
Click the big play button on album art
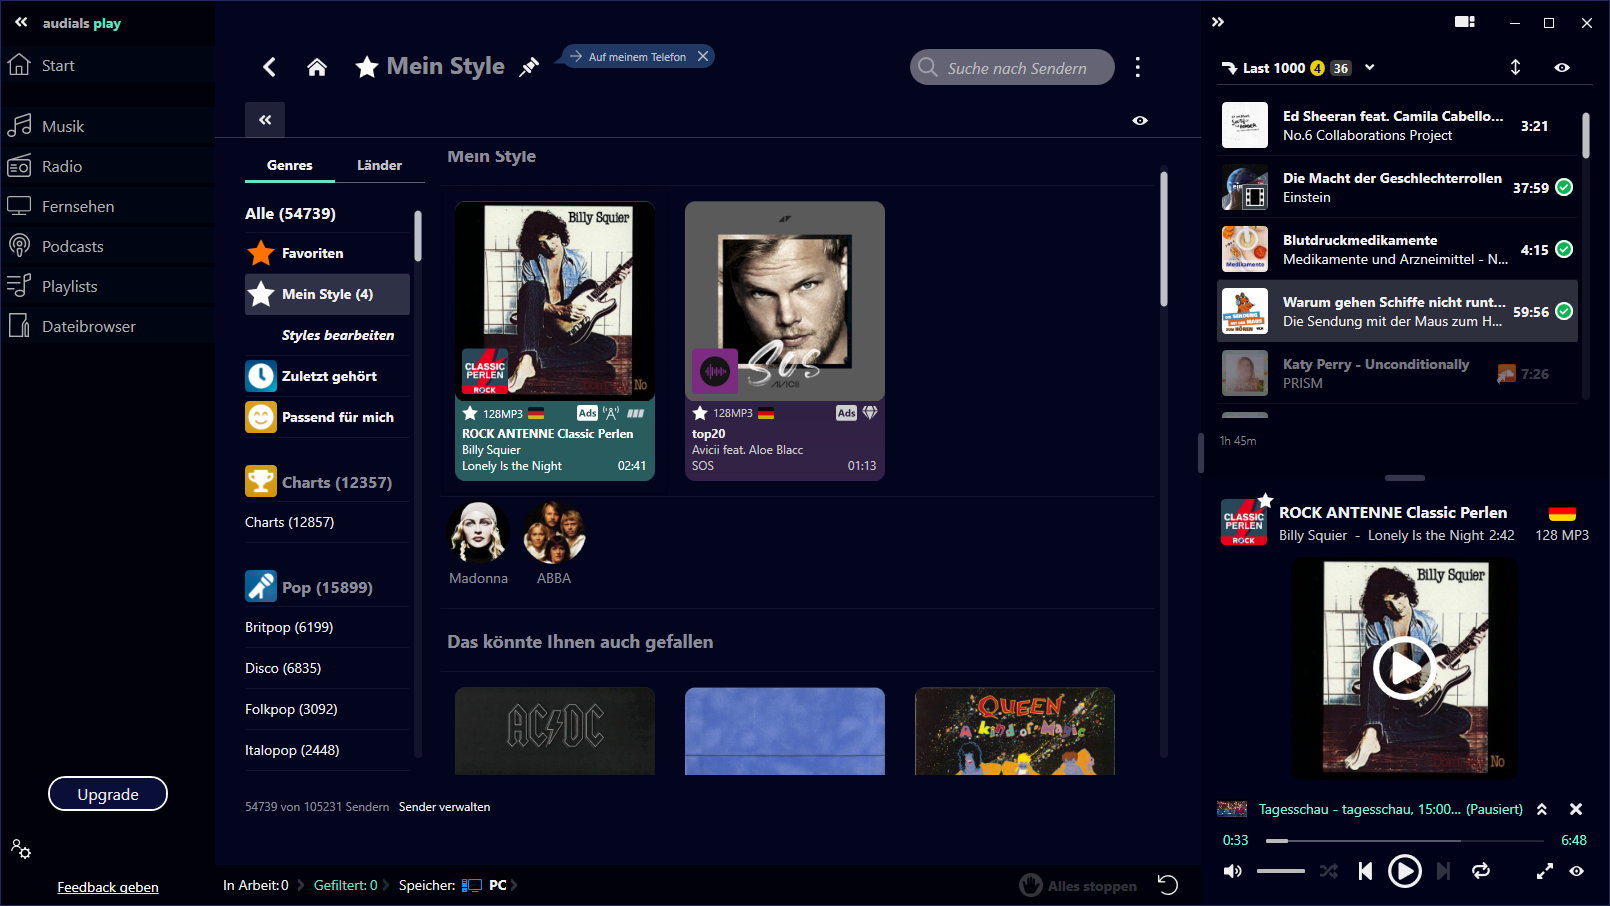[1404, 668]
